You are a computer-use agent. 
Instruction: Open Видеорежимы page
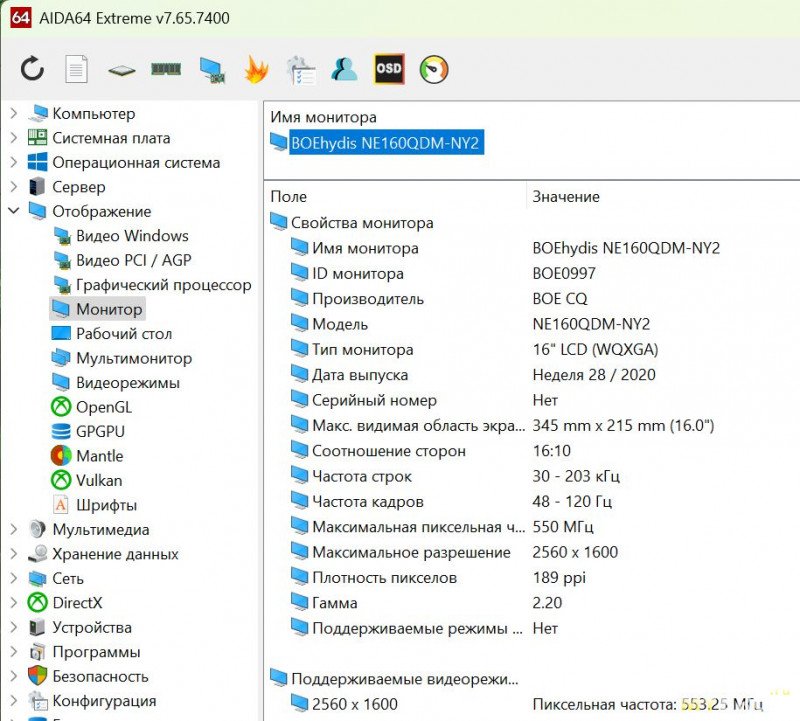[115, 383]
